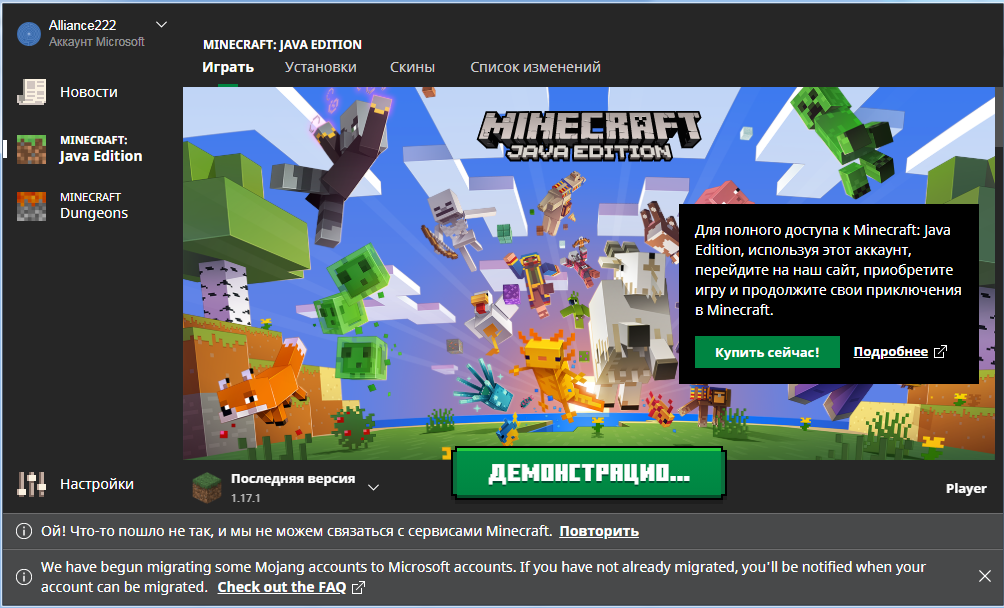Click the Minecraft Java Edition banner logo

pyautogui.click(x=589, y=135)
